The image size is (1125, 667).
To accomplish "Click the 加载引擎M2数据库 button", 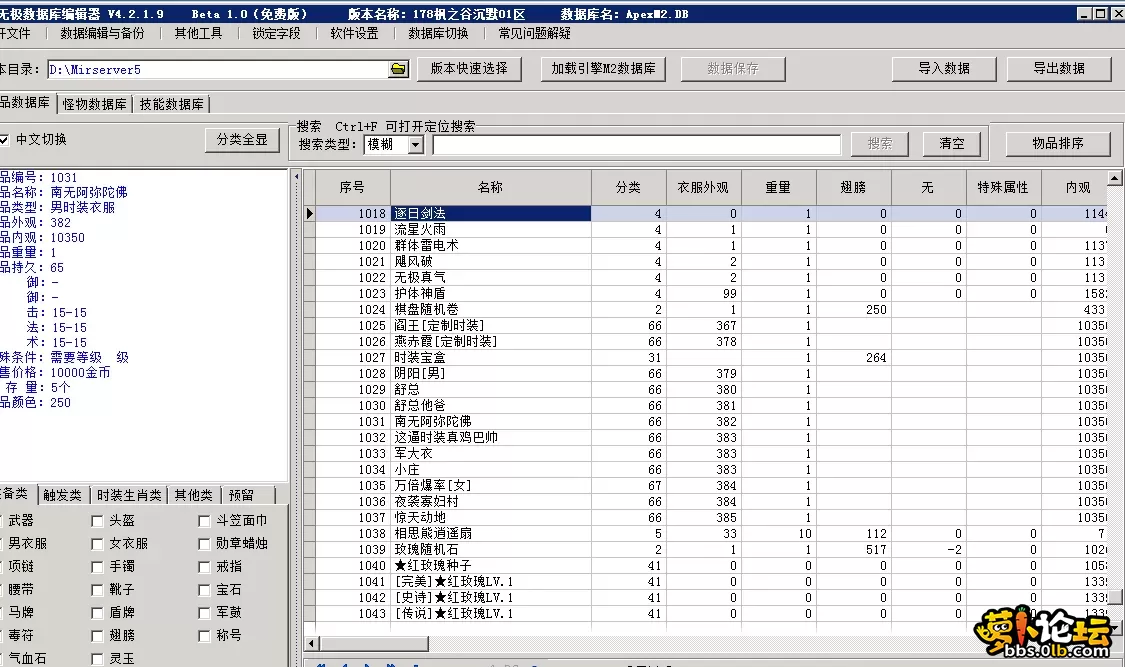I will 604,69.
